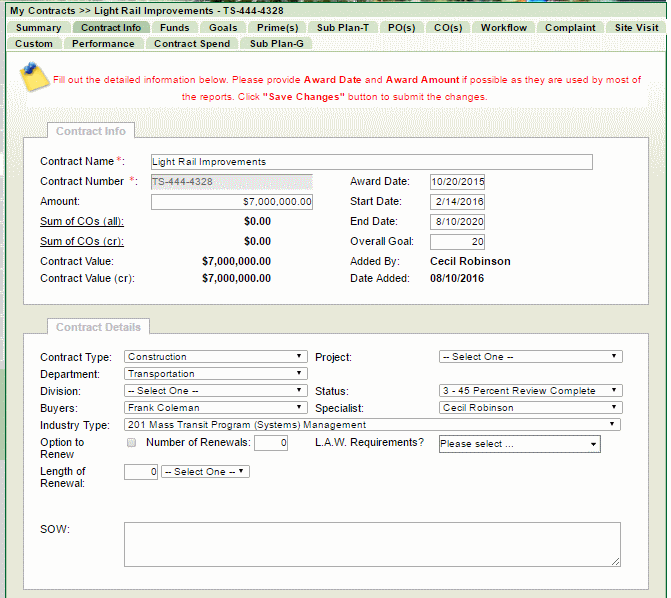Viewport: 671px width, 598px height.
Task: Expand the Department dropdown
Action: tap(215, 374)
